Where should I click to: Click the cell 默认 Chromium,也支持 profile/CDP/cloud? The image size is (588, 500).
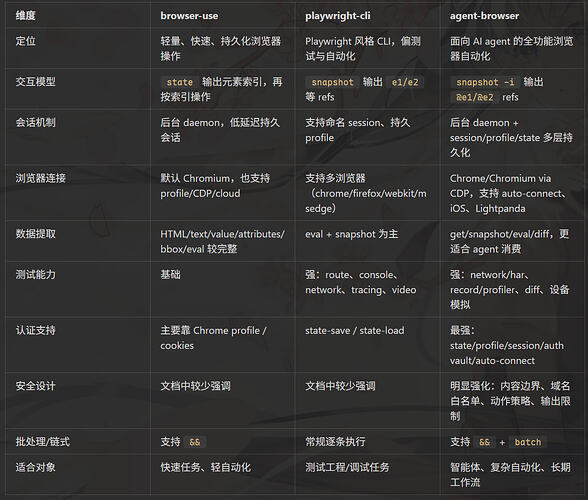point(215,186)
